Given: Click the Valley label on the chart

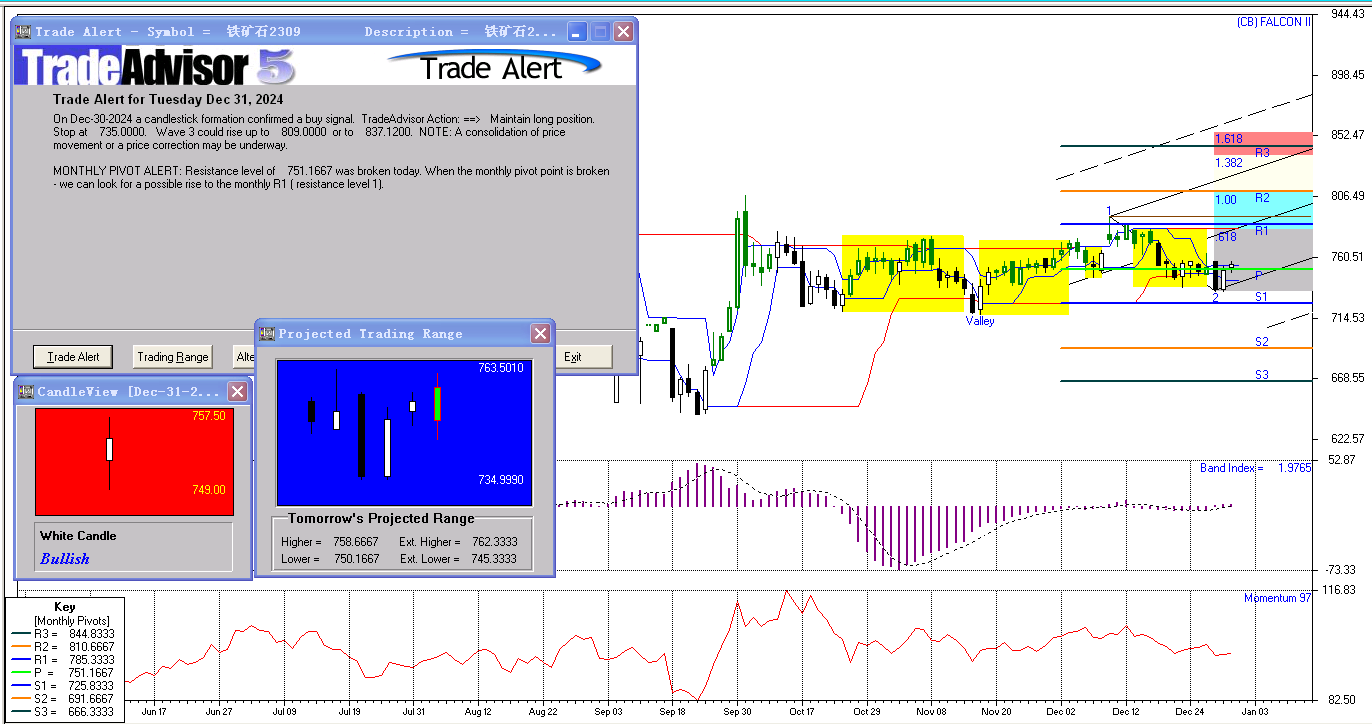Looking at the screenshot, I should (x=980, y=321).
